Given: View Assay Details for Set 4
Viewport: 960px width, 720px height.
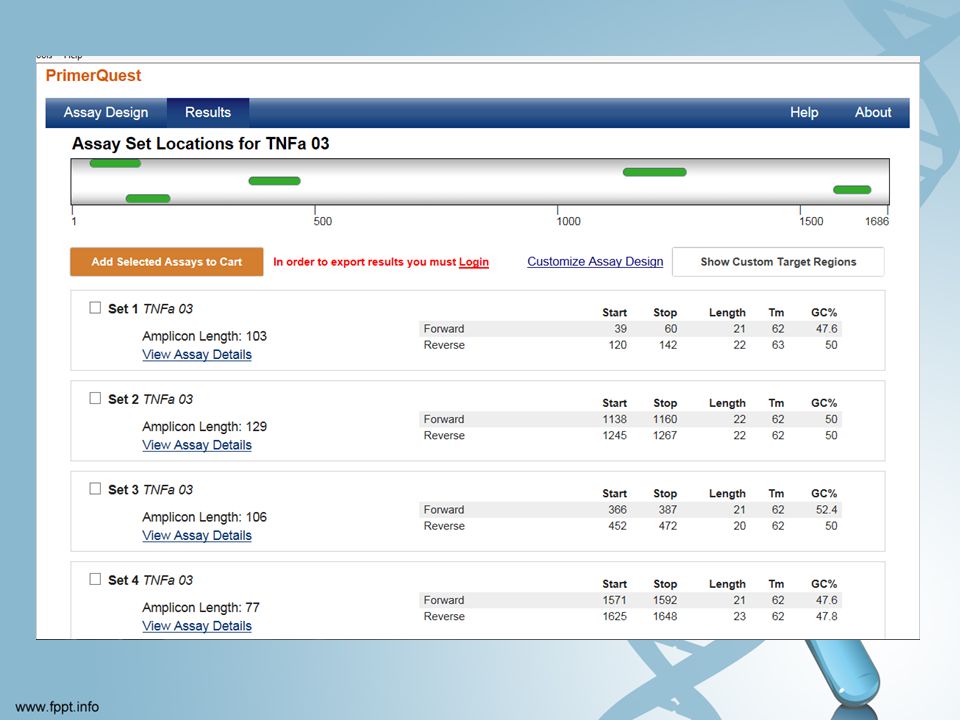Looking at the screenshot, I should [x=197, y=626].
